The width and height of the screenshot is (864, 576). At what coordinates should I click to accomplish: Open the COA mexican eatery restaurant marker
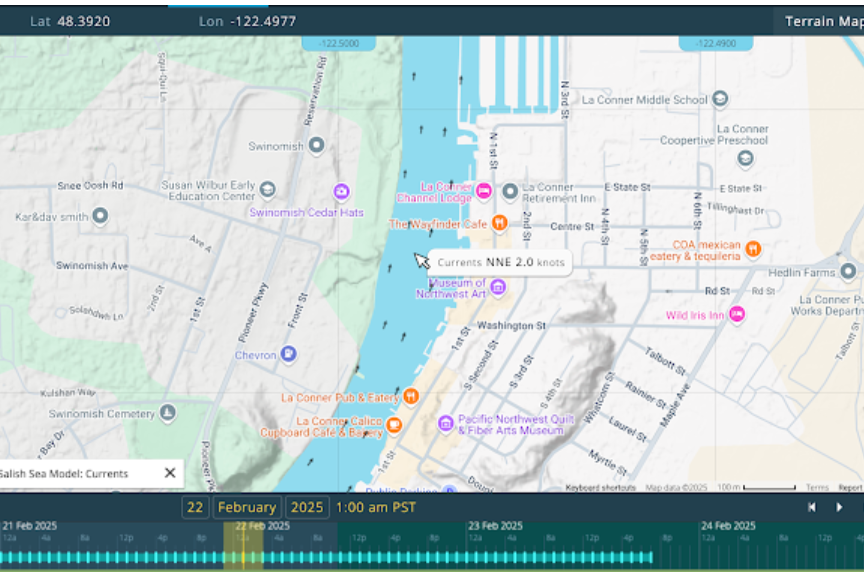(753, 249)
